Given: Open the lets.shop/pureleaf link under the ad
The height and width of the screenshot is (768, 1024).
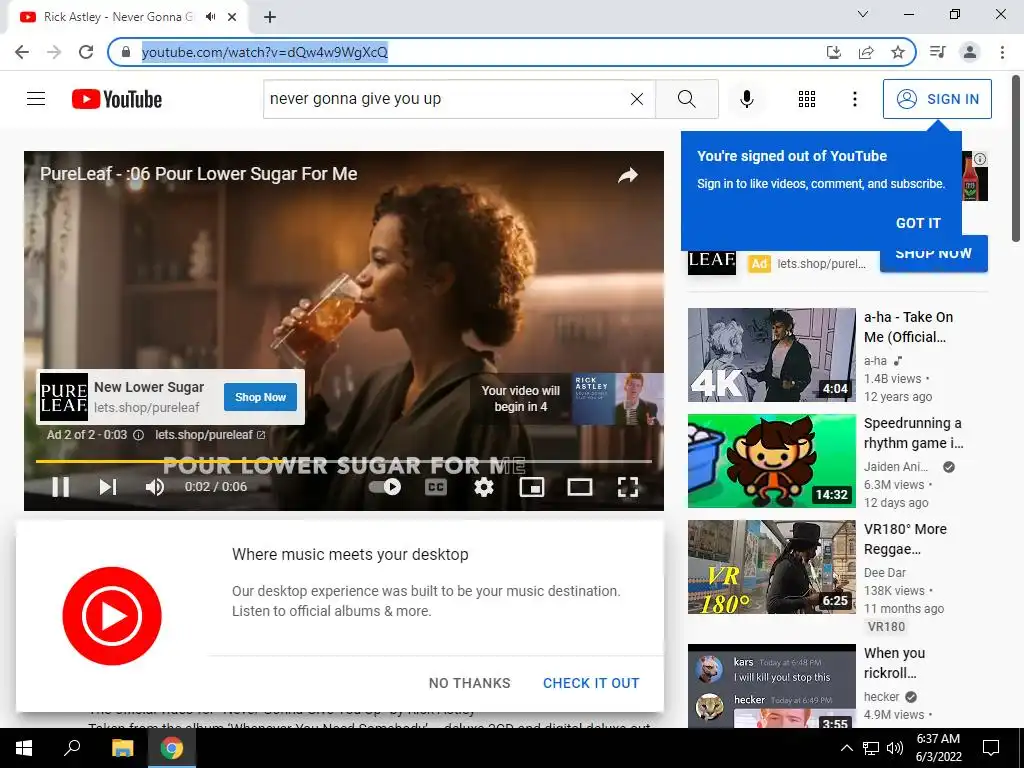Looking at the screenshot, I should pyautogui.click(x=210, y=435).
